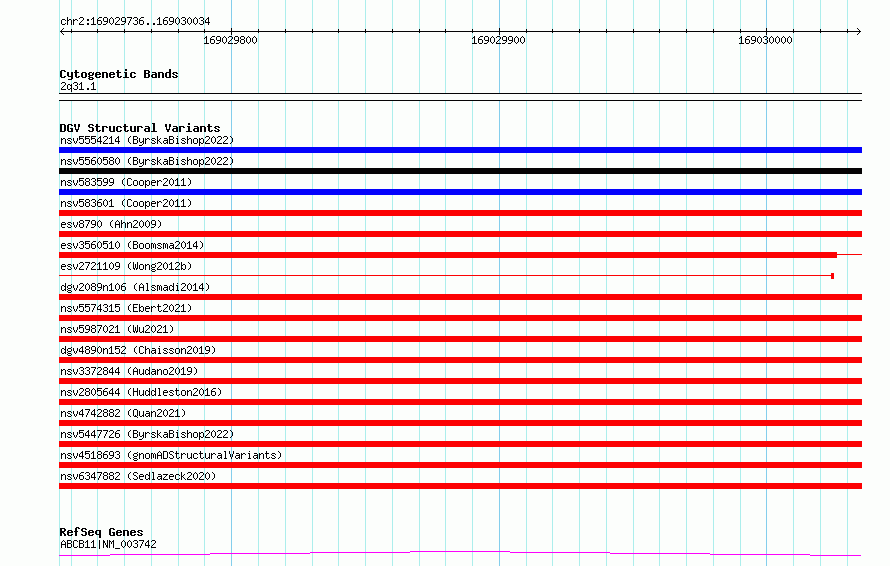Select the esv3560510 (Boomsma2014) variant label
The width and height of the screenshot is (890, 566).
pos(132,245)
